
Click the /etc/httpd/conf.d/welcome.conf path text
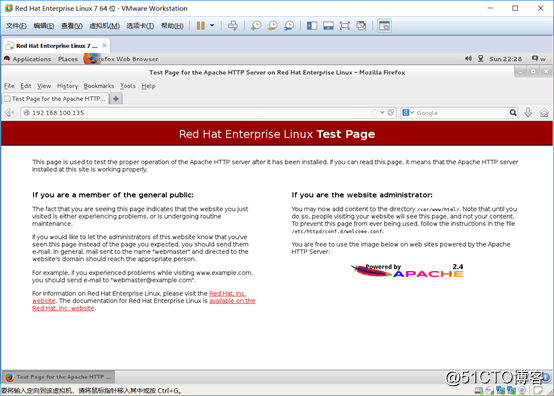click(x=337, y=231)
